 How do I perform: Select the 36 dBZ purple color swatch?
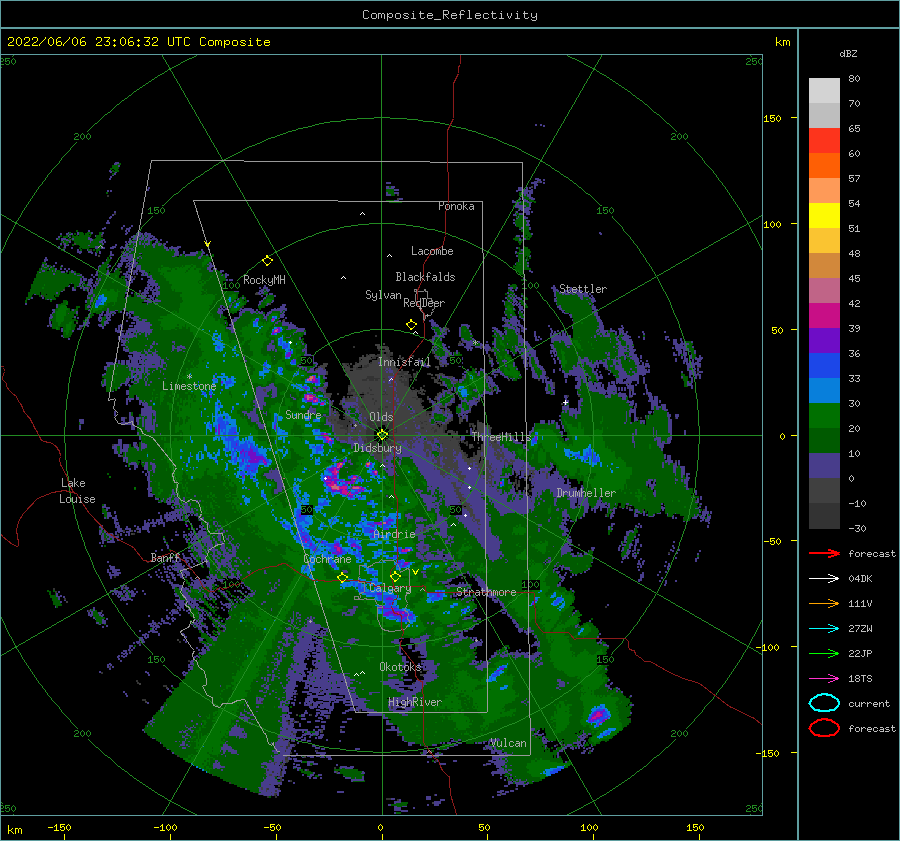824,340
